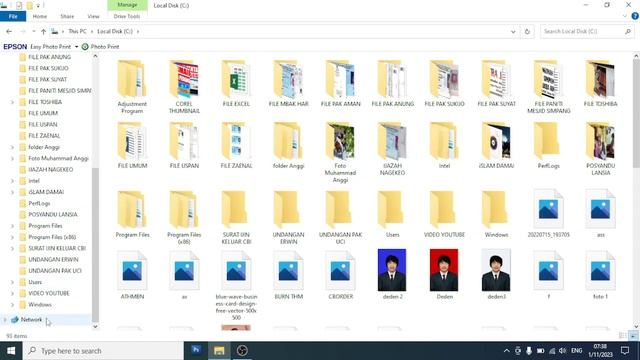Click Local Disk (C:) breadcrumb
This screenshot has width=640, height=360.
[115, 31]
